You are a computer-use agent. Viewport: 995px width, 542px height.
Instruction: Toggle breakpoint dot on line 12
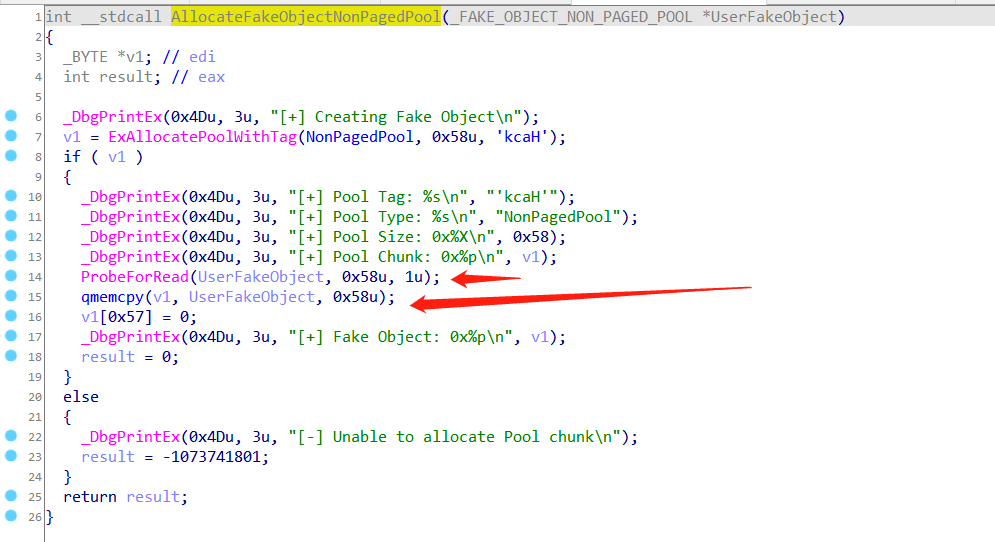[11, 235]
